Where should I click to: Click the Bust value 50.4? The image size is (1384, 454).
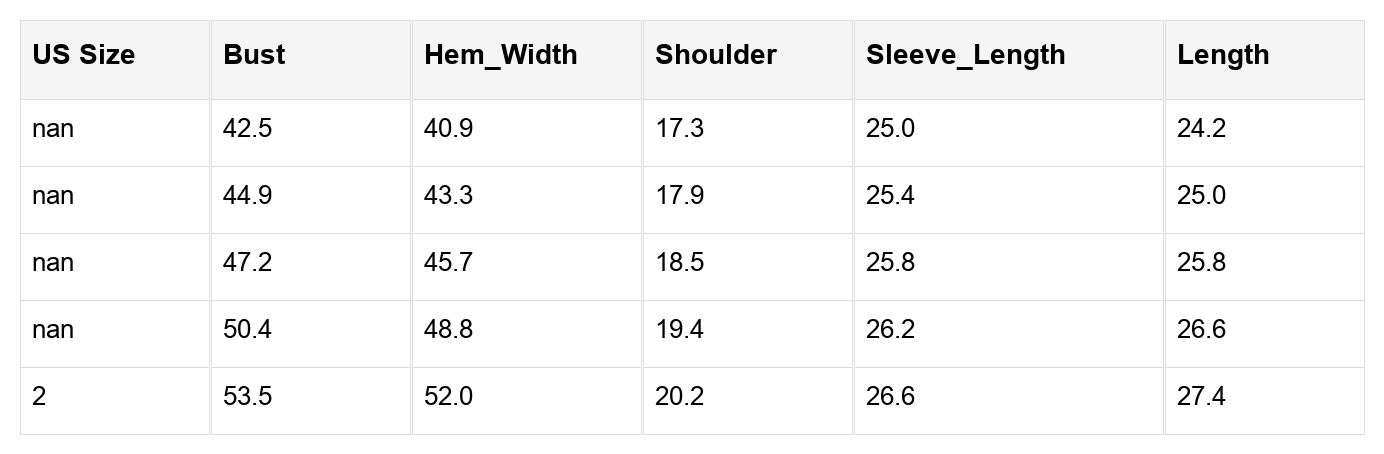tap(247, 330)
